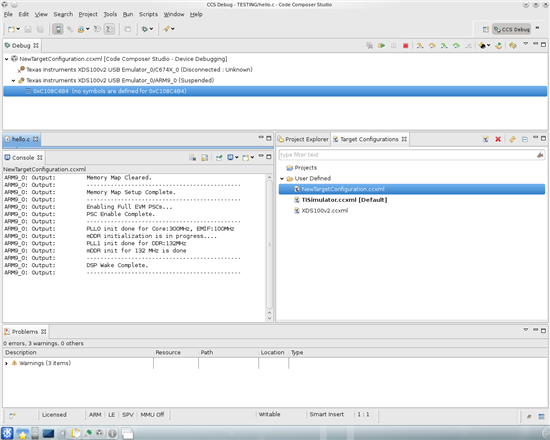Open the Display Selected Console dropdown
The width and height of the screenshot is (550, 440).
[237, 158]
